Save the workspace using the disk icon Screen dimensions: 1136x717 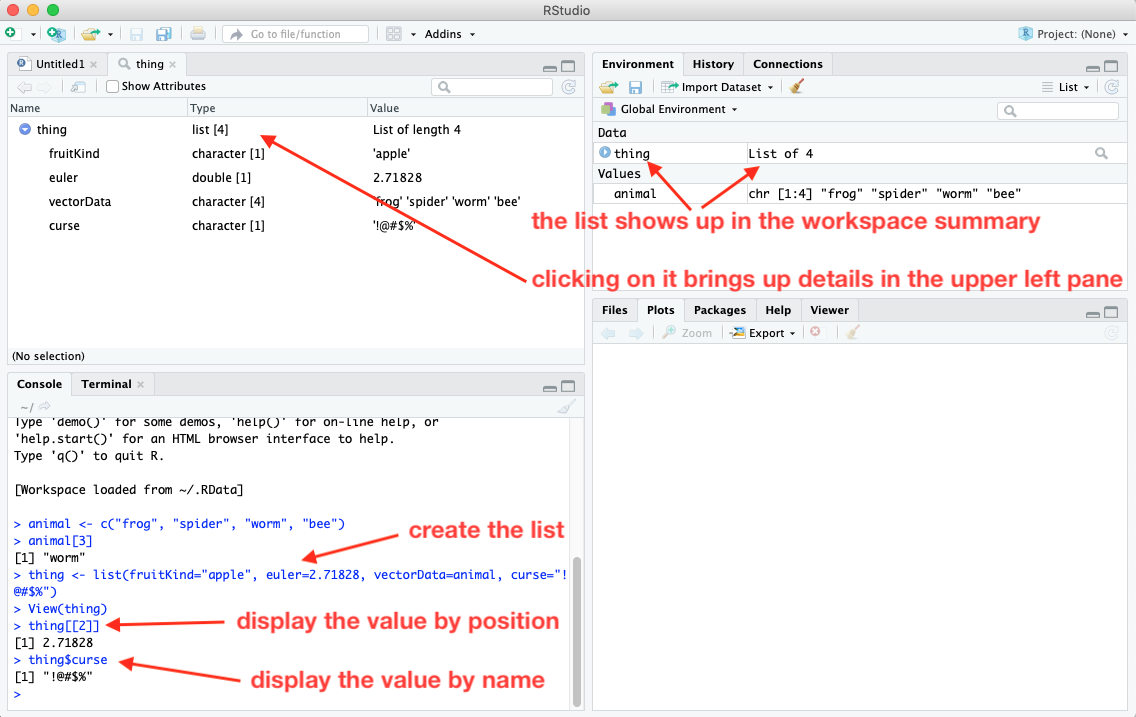[634, 86]
